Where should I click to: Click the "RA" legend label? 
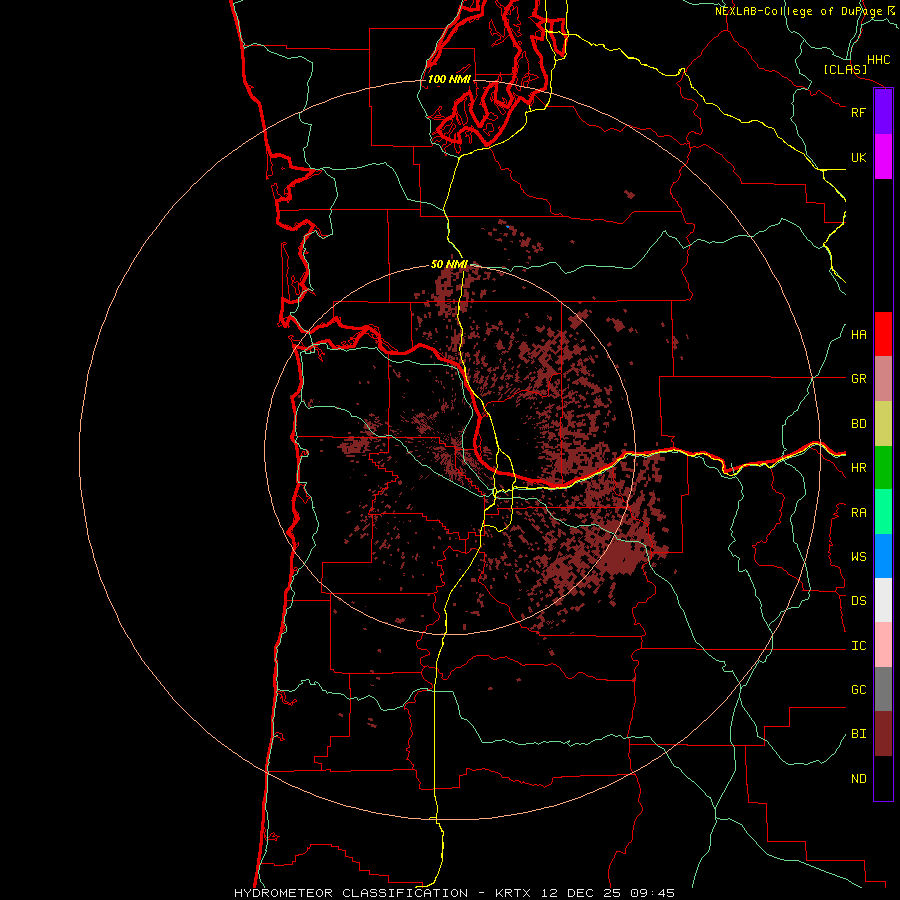tap(858, 513)
